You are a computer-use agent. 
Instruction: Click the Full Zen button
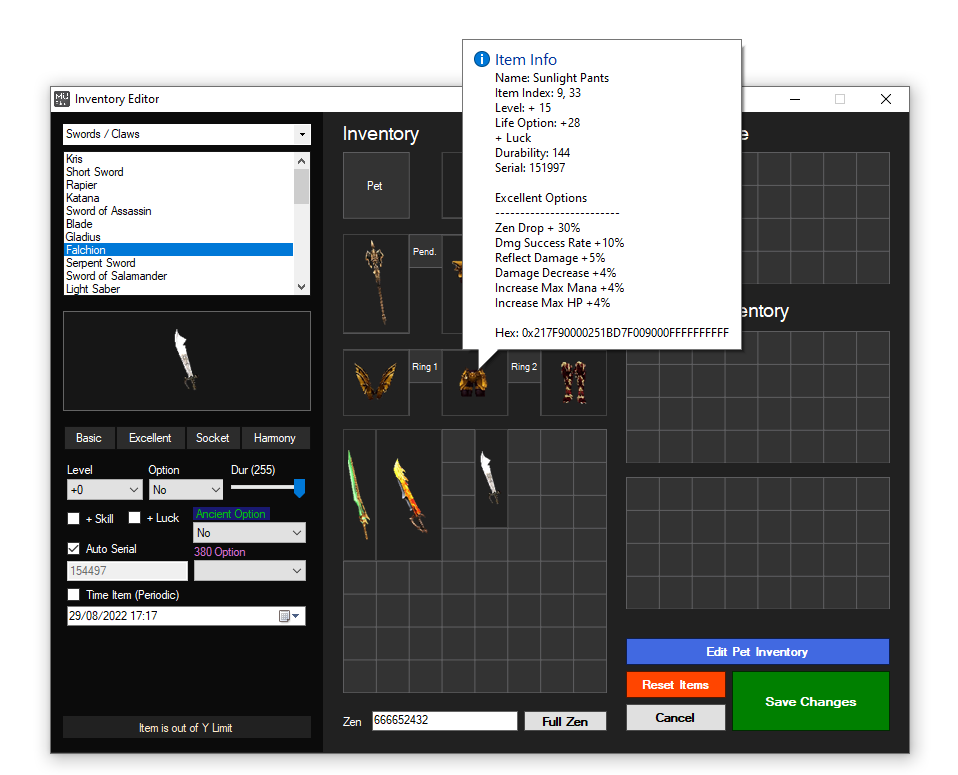pos(565,721)
